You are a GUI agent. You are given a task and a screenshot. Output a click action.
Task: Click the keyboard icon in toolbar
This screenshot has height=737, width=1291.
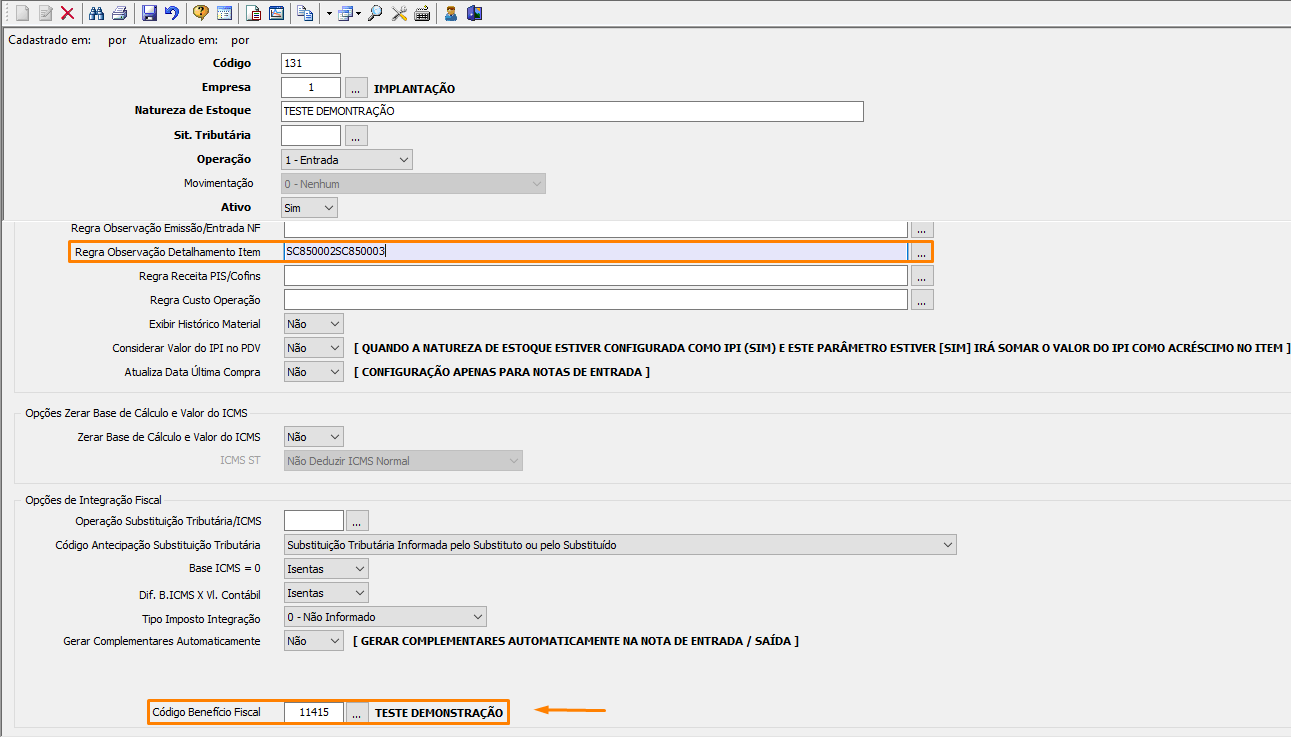422,13
